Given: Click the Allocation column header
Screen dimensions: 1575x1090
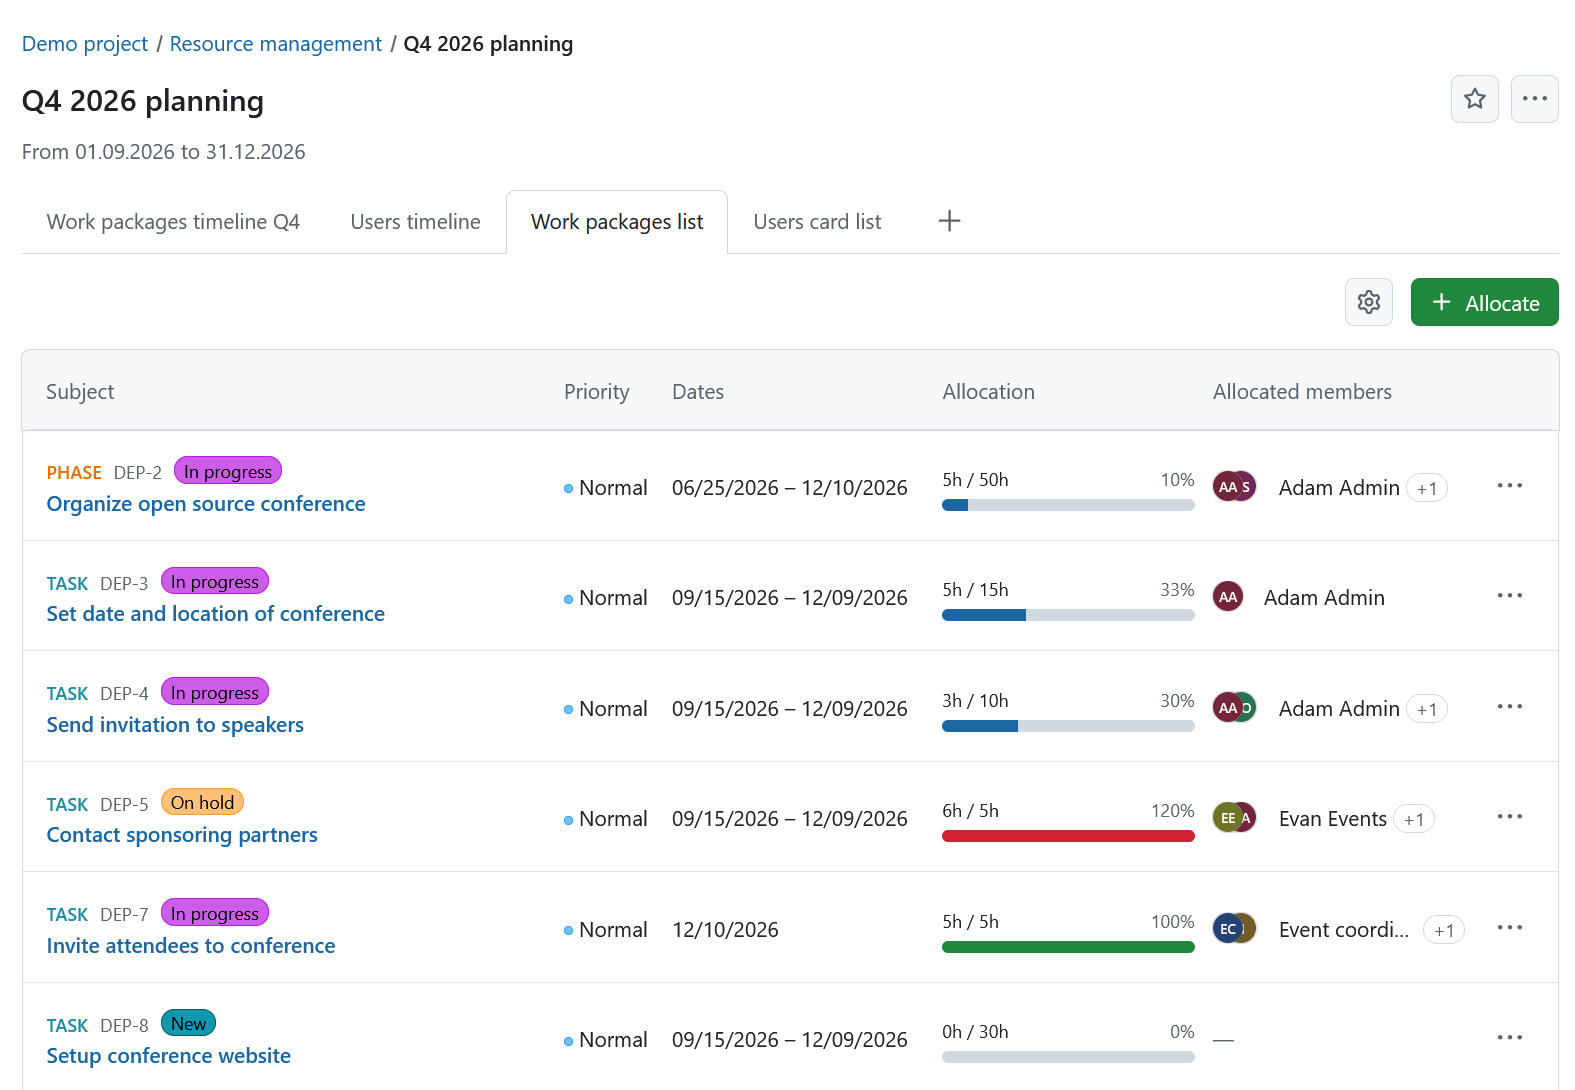Looking at the screenshot, I should (x=988, y=392).
